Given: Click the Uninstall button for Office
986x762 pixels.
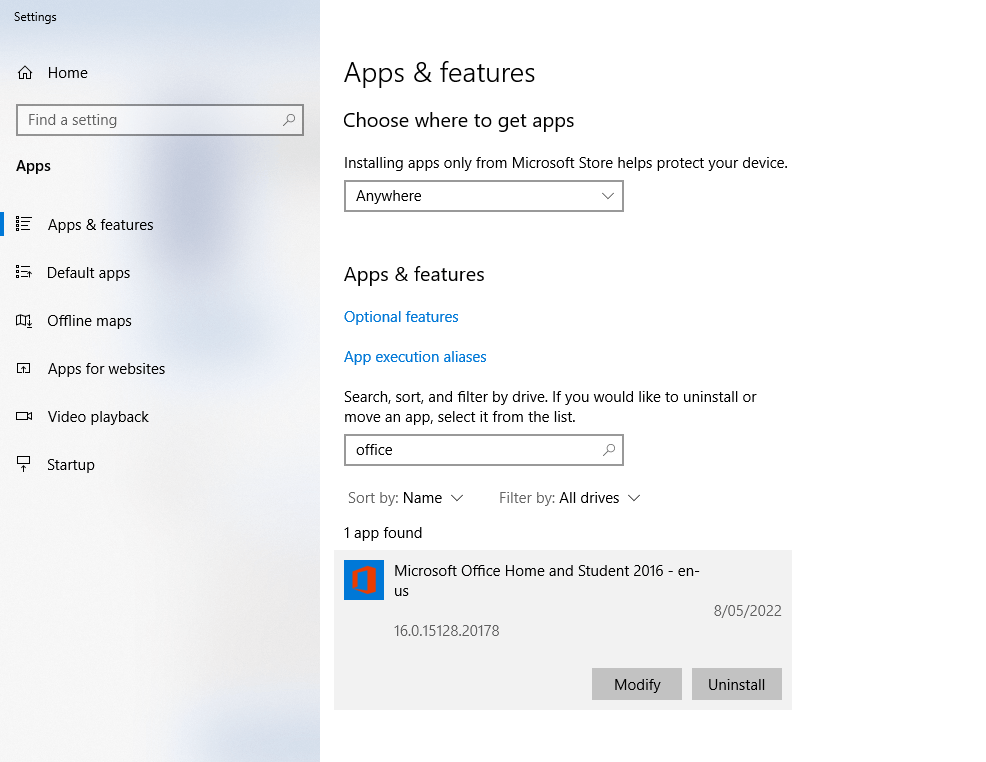Looking at the screenshot, I should (x=736, y=684).
